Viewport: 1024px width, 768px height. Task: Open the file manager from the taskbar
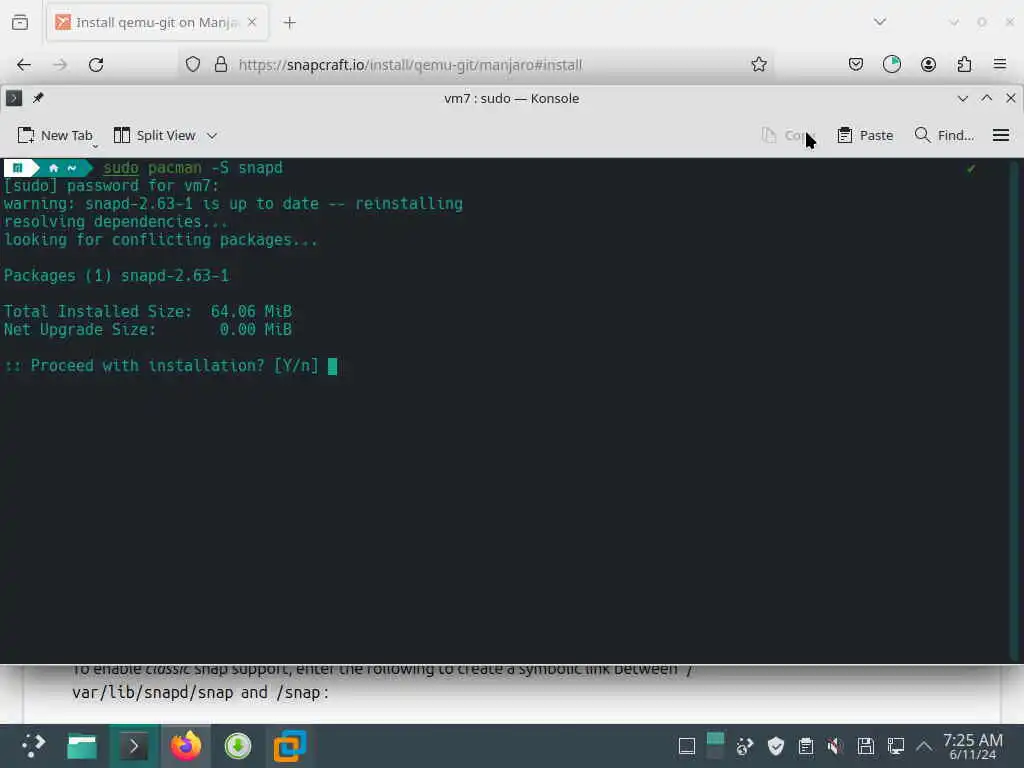pos(82,746)
